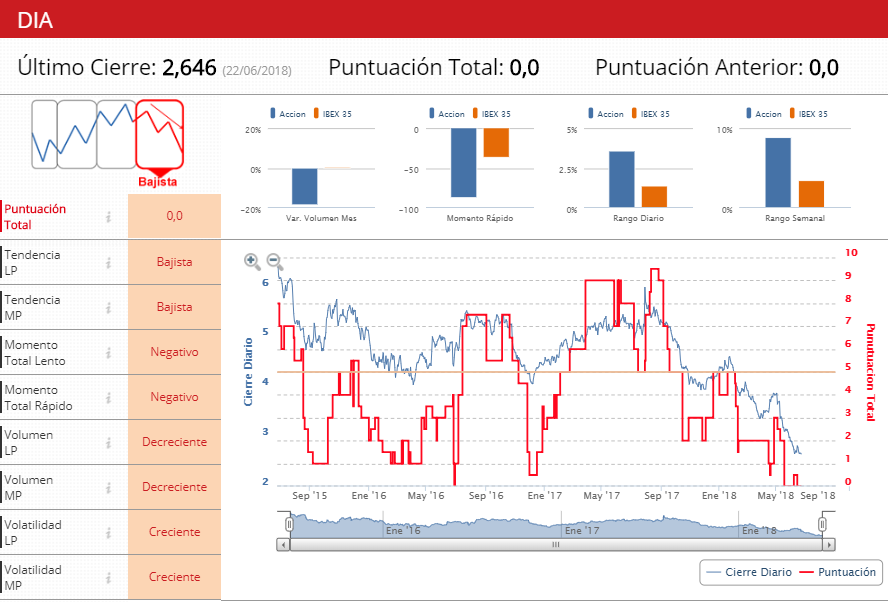Open info icon for Momento Total Rápido
Image resolution: width=888 pixels, height=602 pixels.
pyautogui.click(x=108, y=398)
